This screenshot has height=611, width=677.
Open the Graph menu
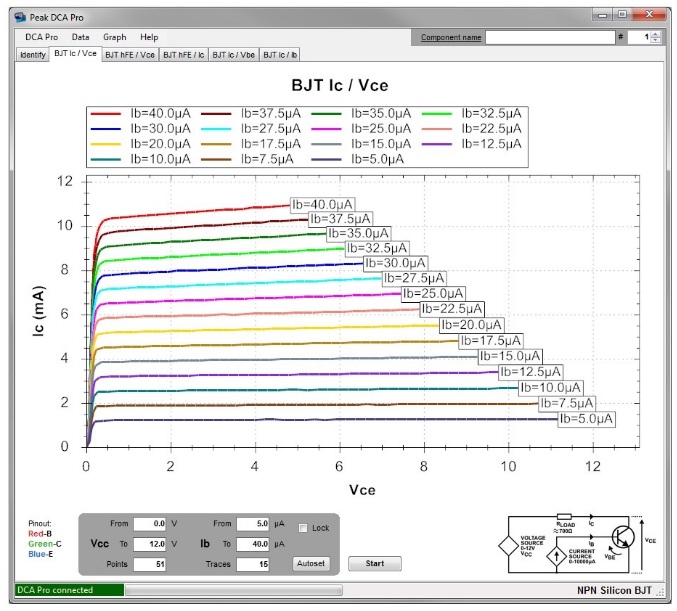(115, 37)
